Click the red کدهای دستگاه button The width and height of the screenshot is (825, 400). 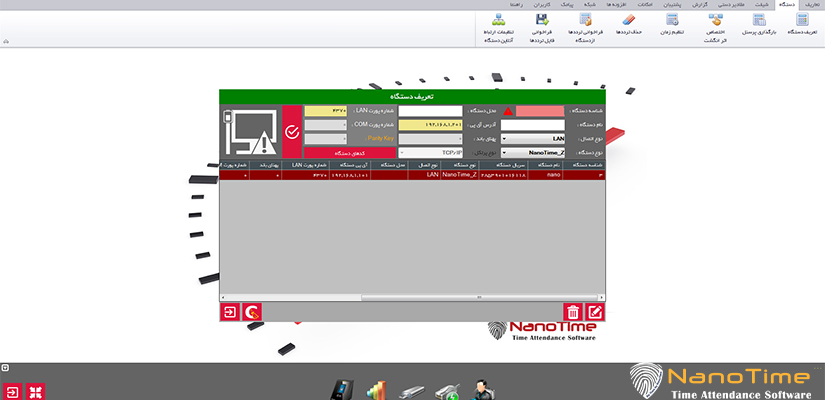click(350, 153)
